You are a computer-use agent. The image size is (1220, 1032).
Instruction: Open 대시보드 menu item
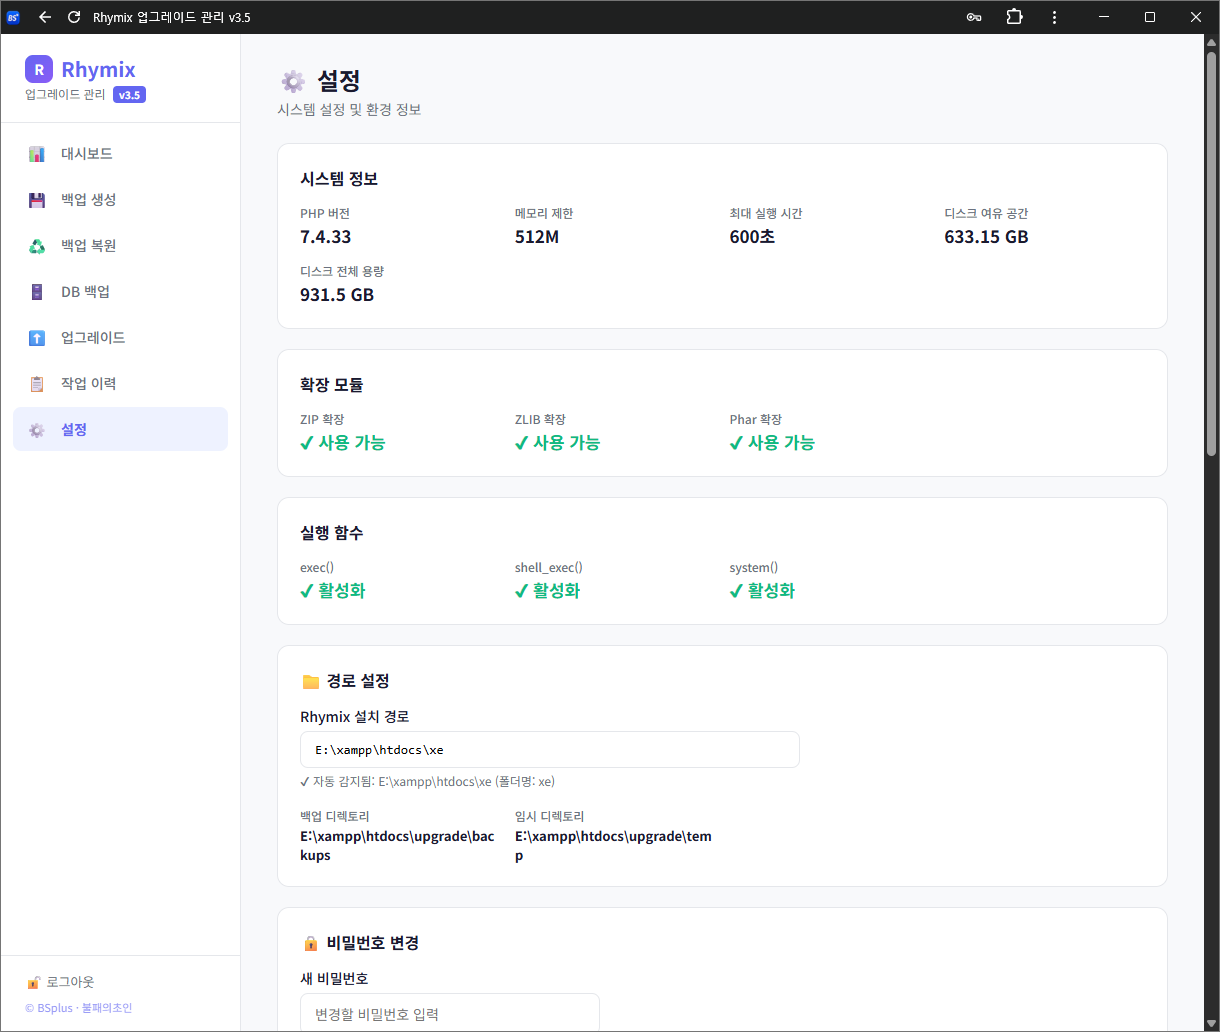click(120, 154)
